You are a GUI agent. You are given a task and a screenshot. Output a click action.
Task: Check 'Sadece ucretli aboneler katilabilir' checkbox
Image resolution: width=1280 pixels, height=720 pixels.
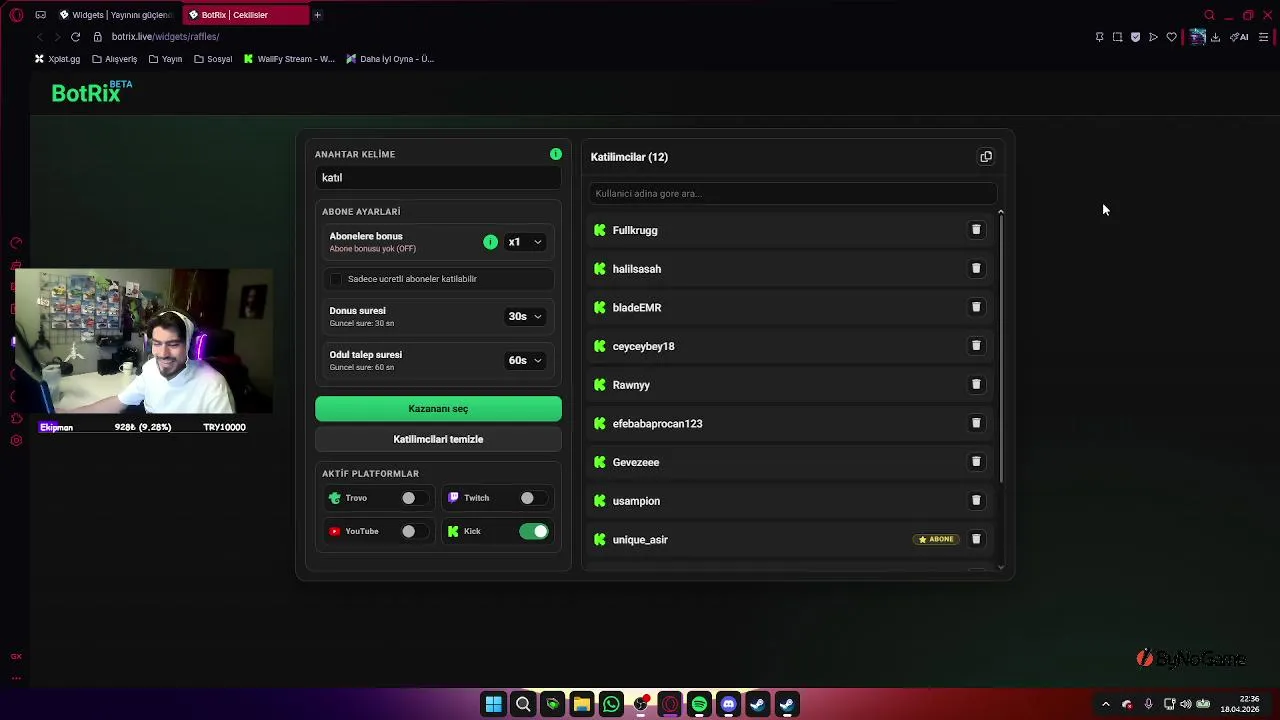click(336, 279)
